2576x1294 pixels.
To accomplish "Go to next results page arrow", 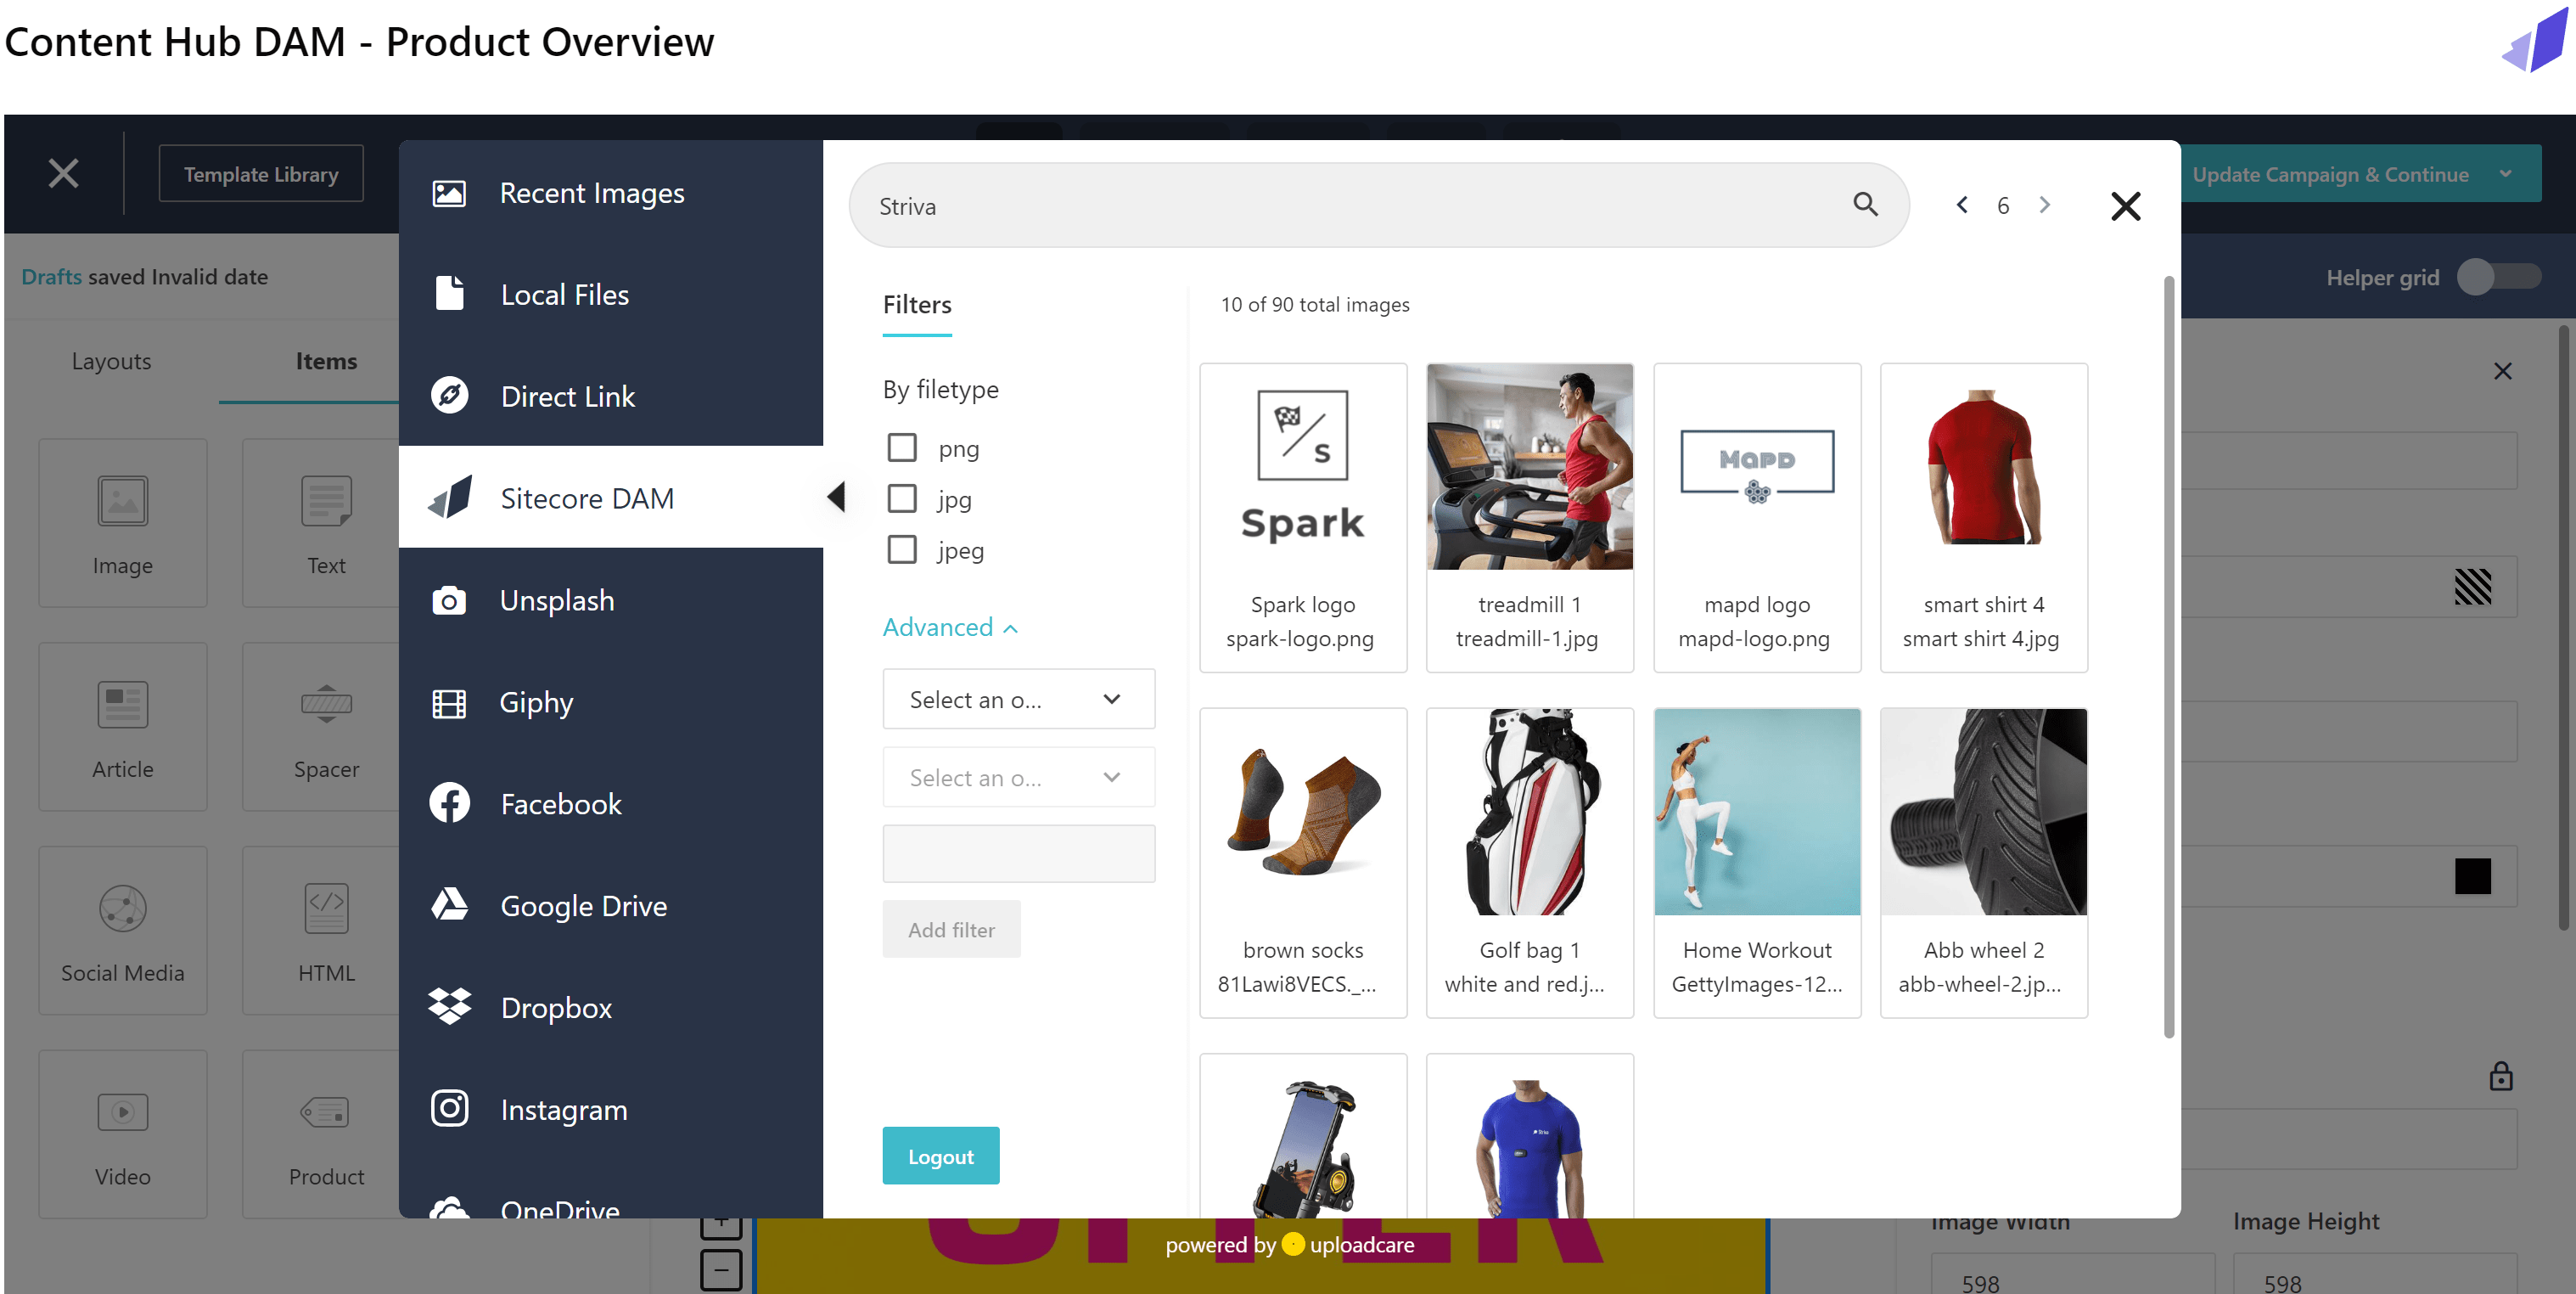I will [2045, 205].
